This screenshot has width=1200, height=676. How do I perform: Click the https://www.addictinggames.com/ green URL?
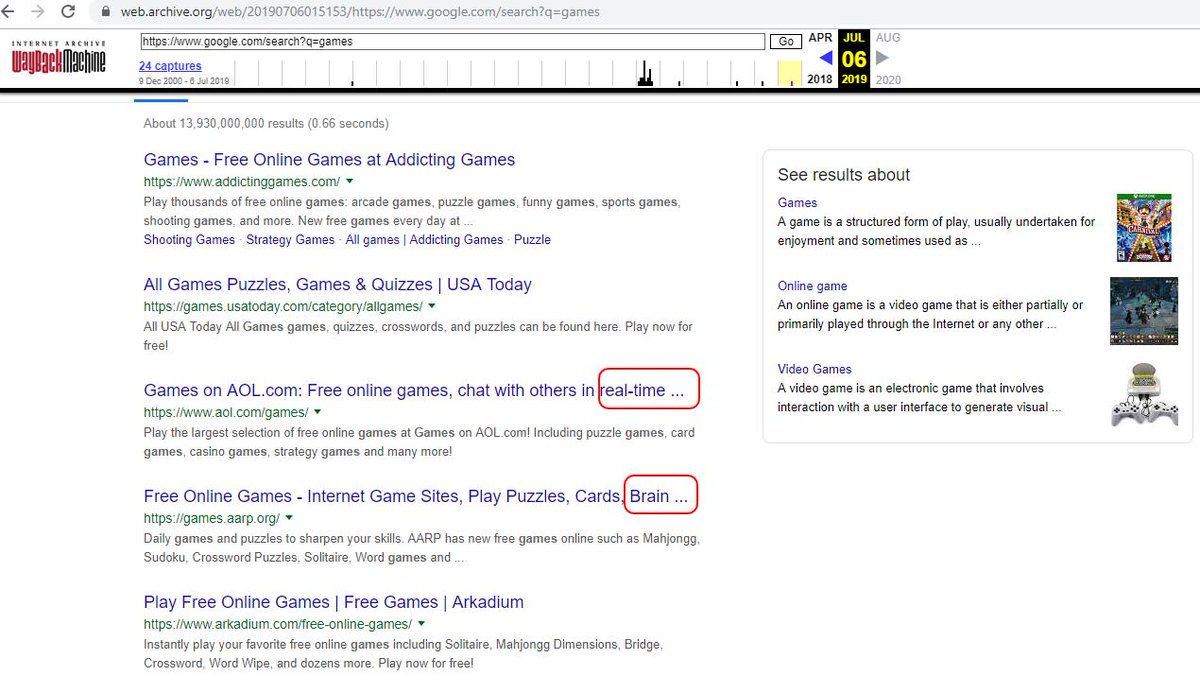pos(242,182)
